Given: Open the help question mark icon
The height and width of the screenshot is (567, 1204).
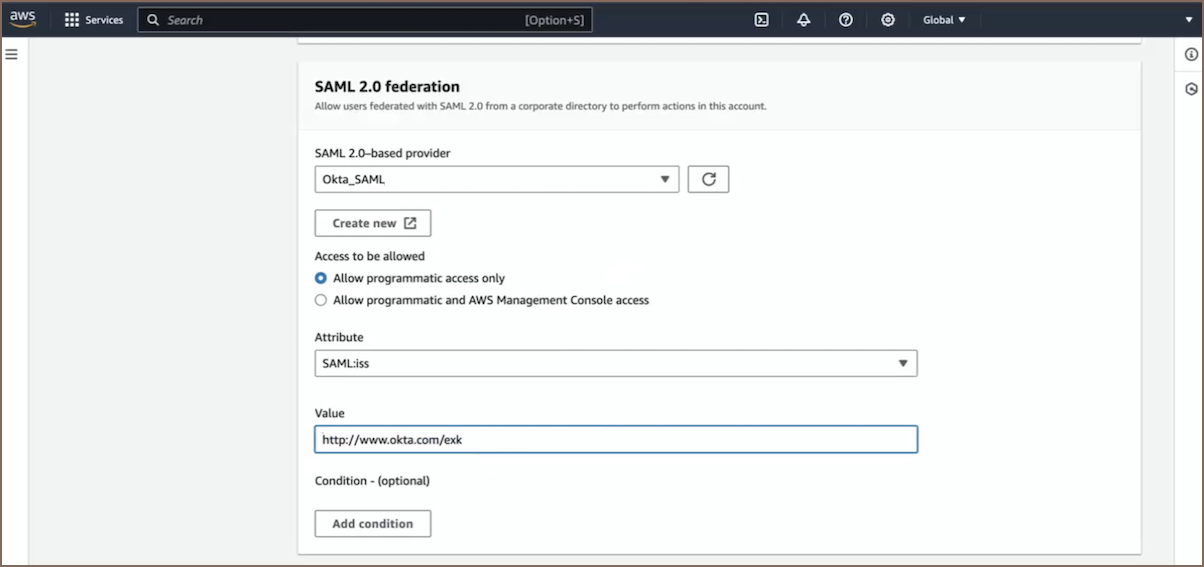Looking at the screenshot, I should pyautogui.click(x=845, y=20).
